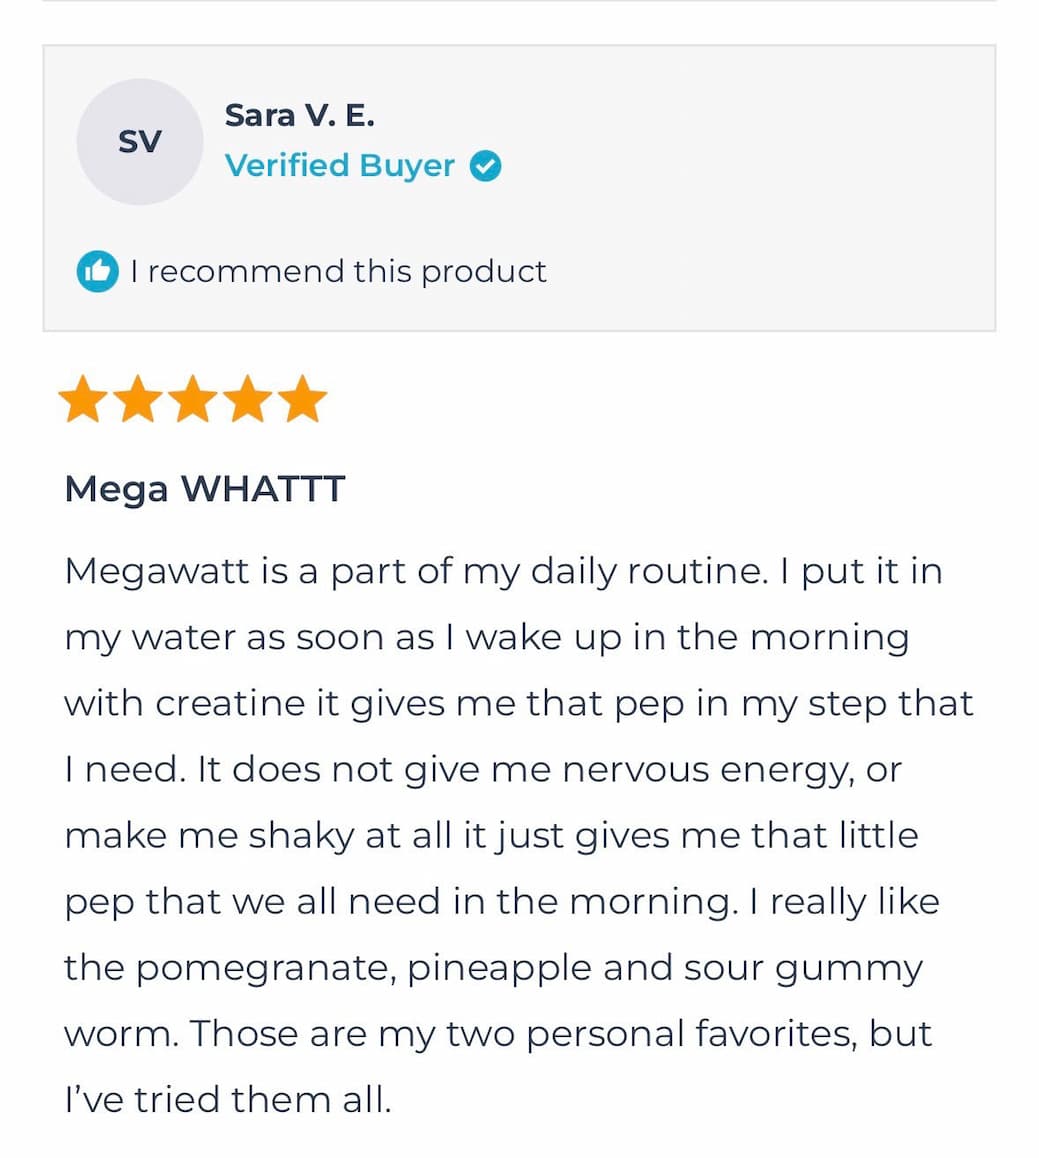Click the fifth orange star
The width and height of the screenshot is (1039, 1158).
click(x=303, y=397)
